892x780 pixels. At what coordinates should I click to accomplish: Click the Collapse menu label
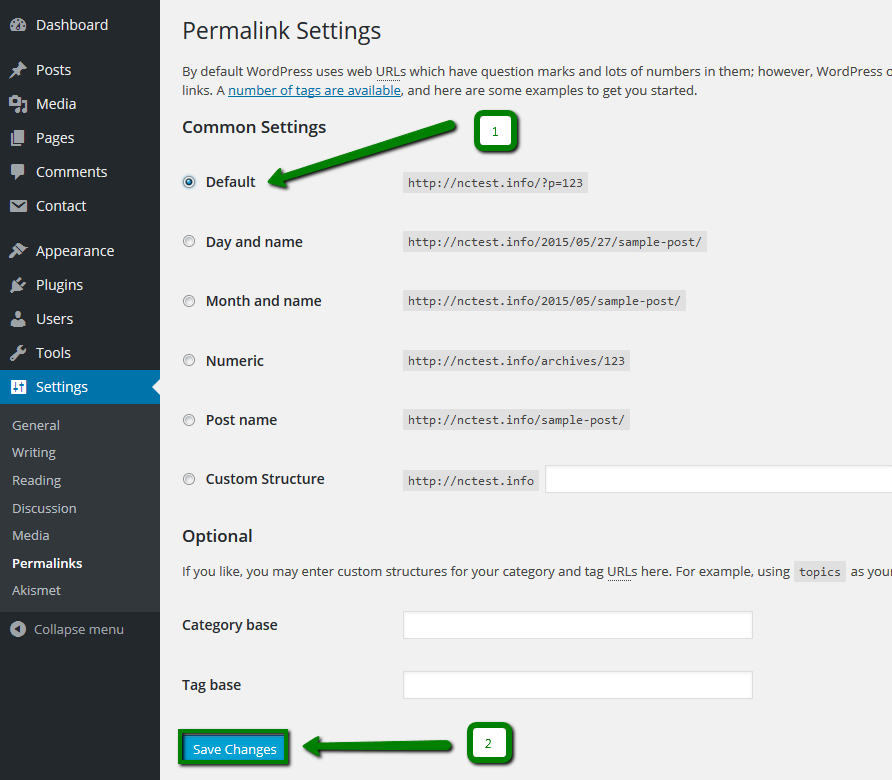(79, 629)
